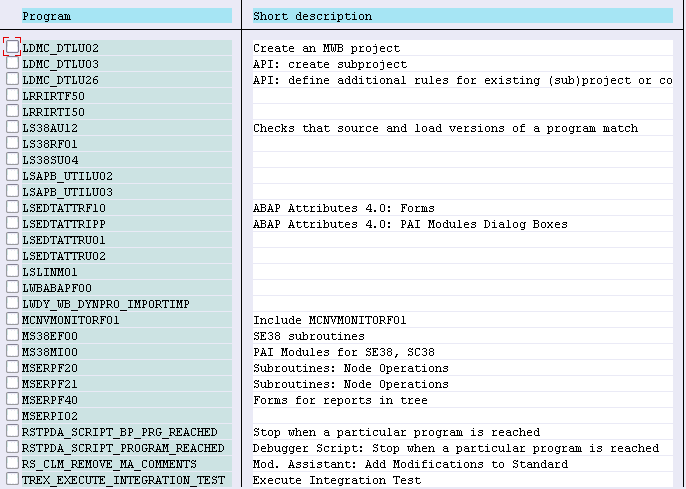The width and height of the screenshot is (686, 489).
Task: Check the box next to LRRIRTI50
Action: click(12, 111)
